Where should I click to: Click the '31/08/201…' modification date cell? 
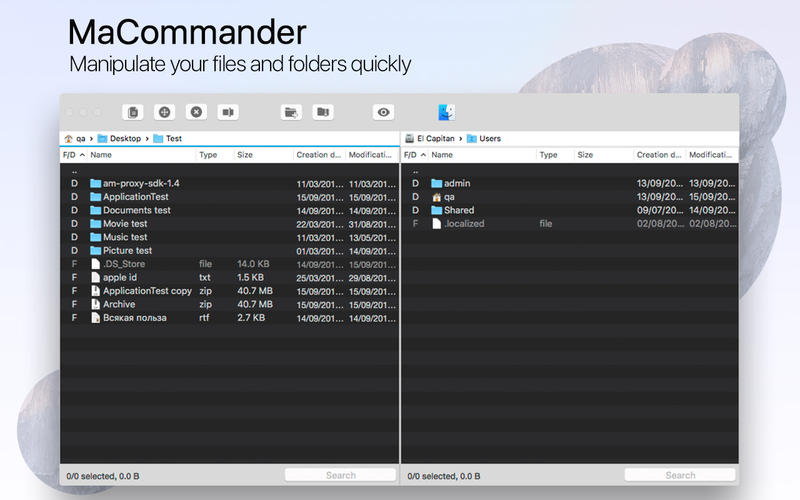[372, 224]
